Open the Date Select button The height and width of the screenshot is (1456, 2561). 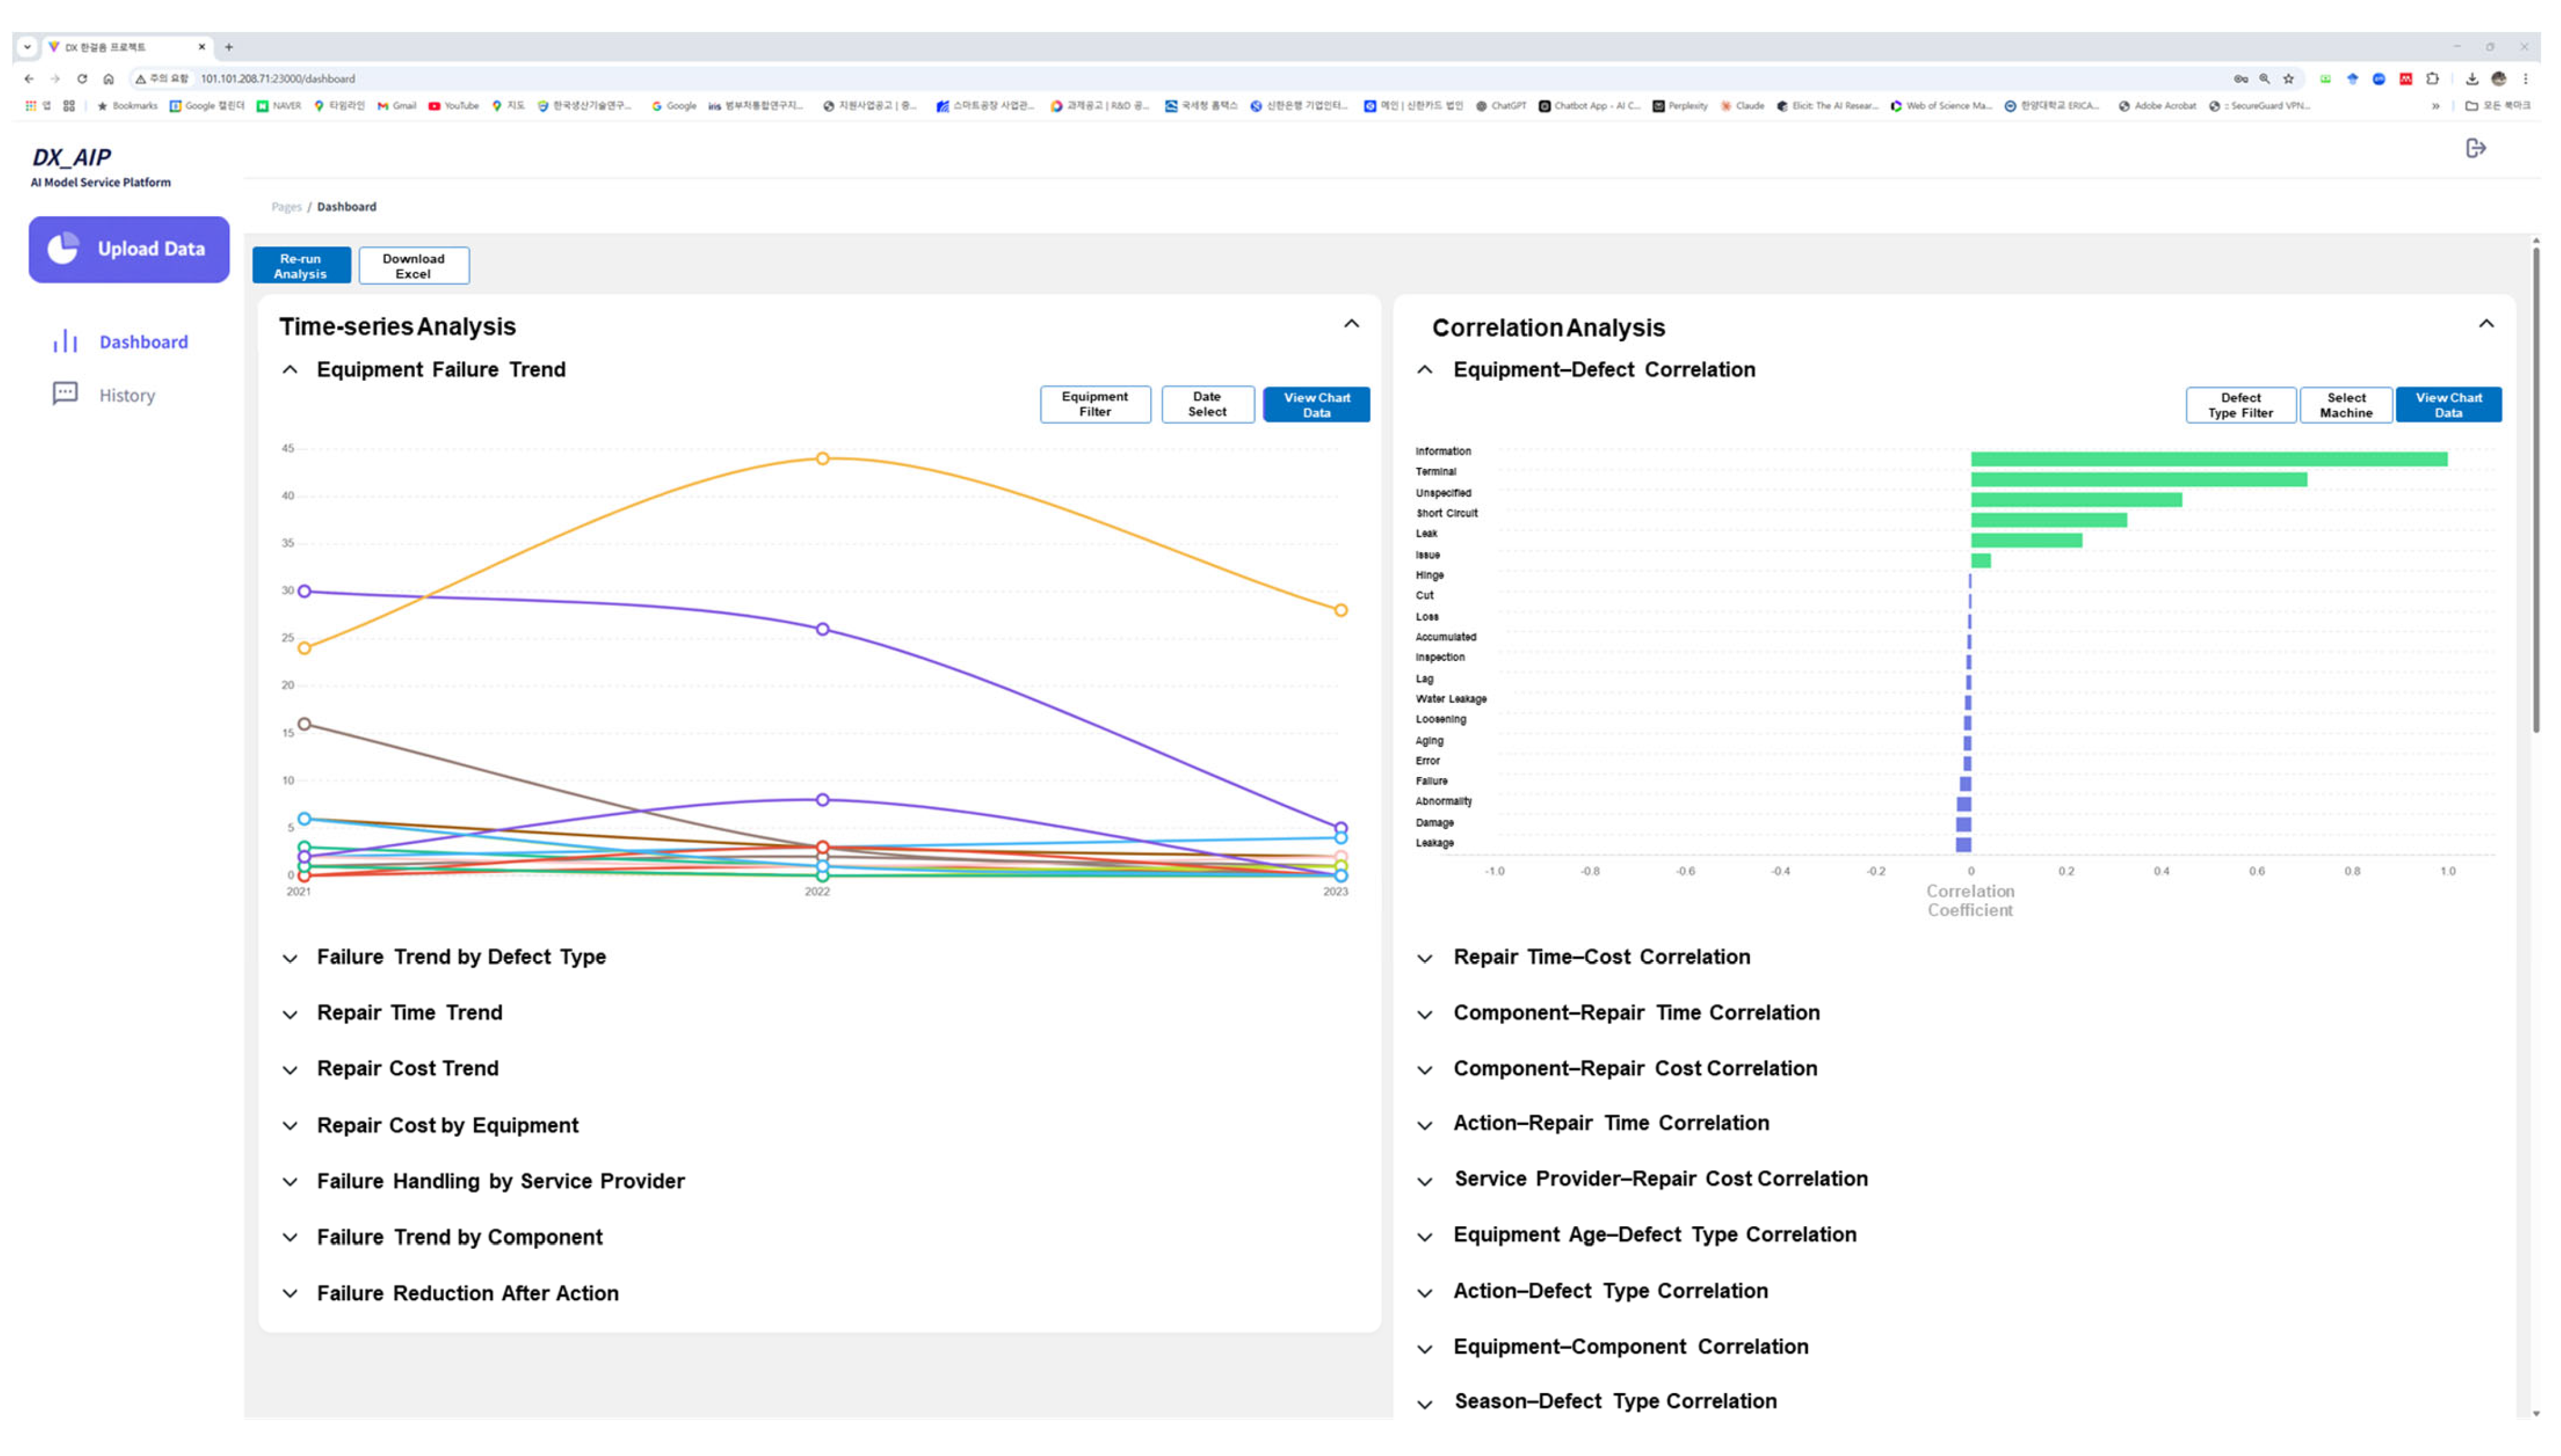click(x=1207, y=404)
